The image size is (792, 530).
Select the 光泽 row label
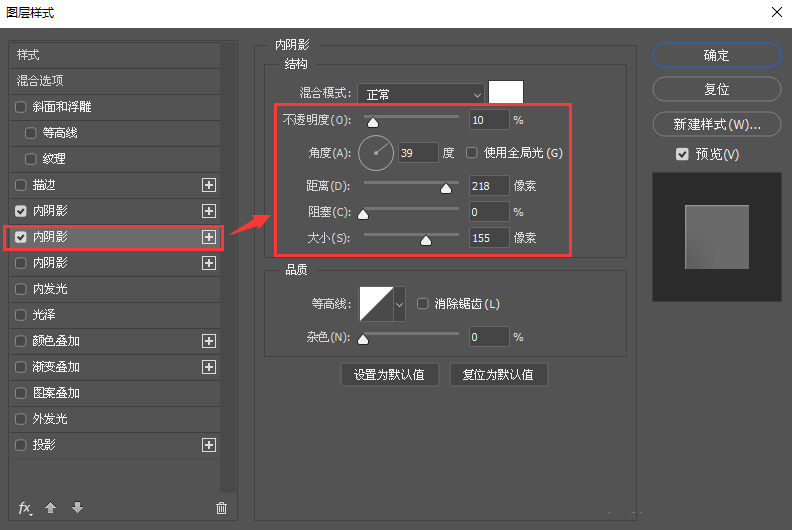[44, 315]
